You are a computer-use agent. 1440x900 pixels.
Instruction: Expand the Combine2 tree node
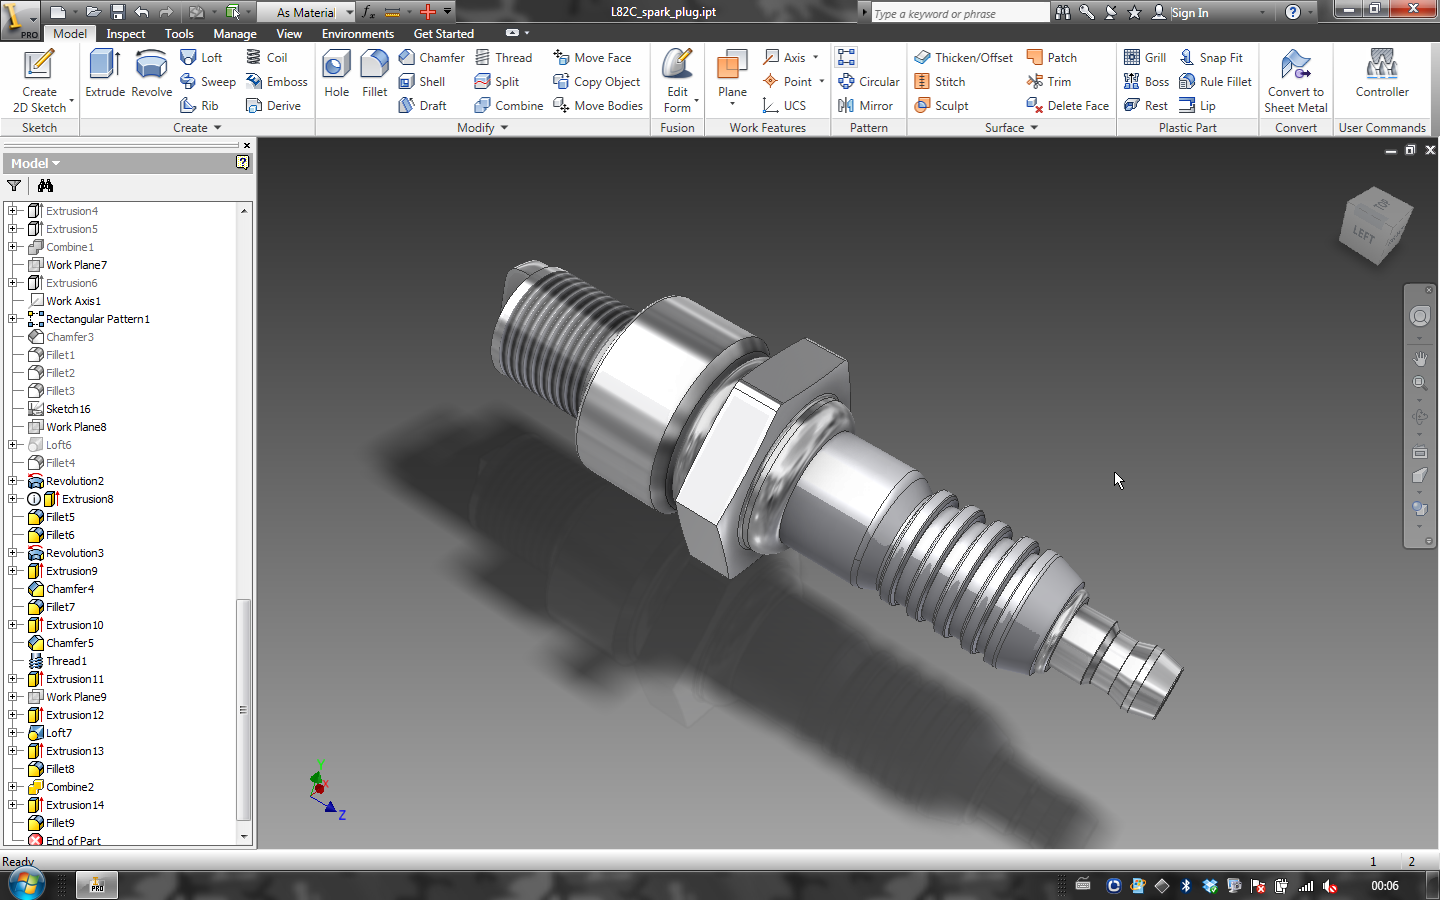click(13, 787)
